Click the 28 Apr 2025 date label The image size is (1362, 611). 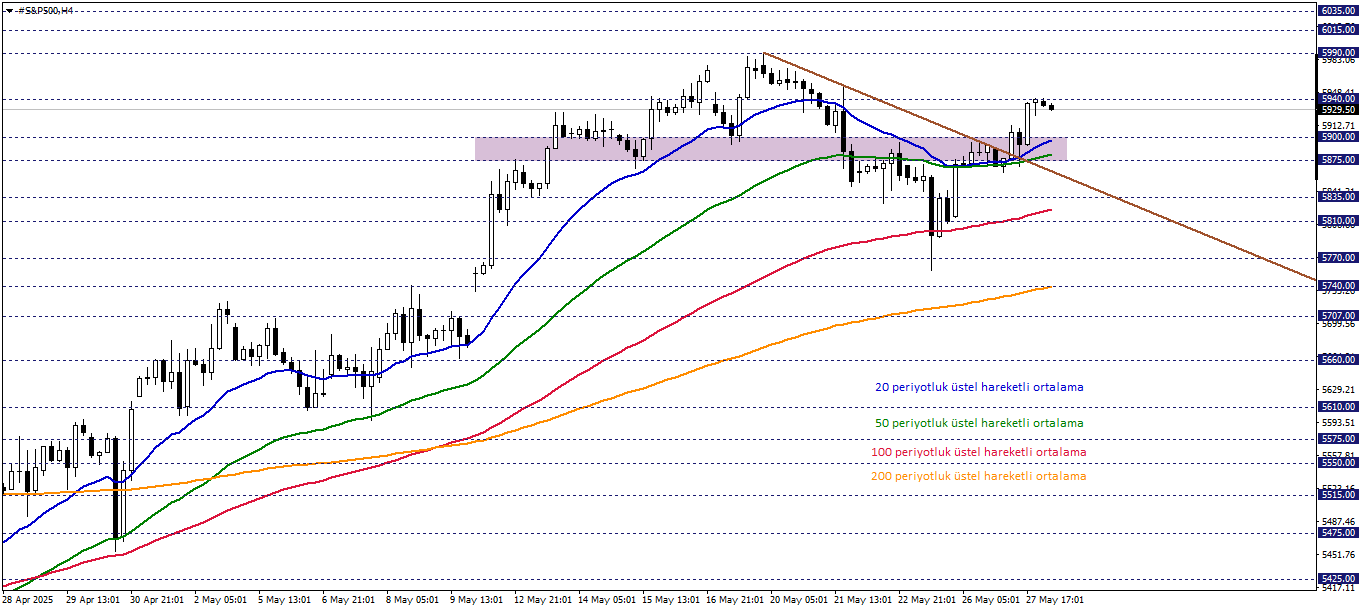[x=26, y=600]
